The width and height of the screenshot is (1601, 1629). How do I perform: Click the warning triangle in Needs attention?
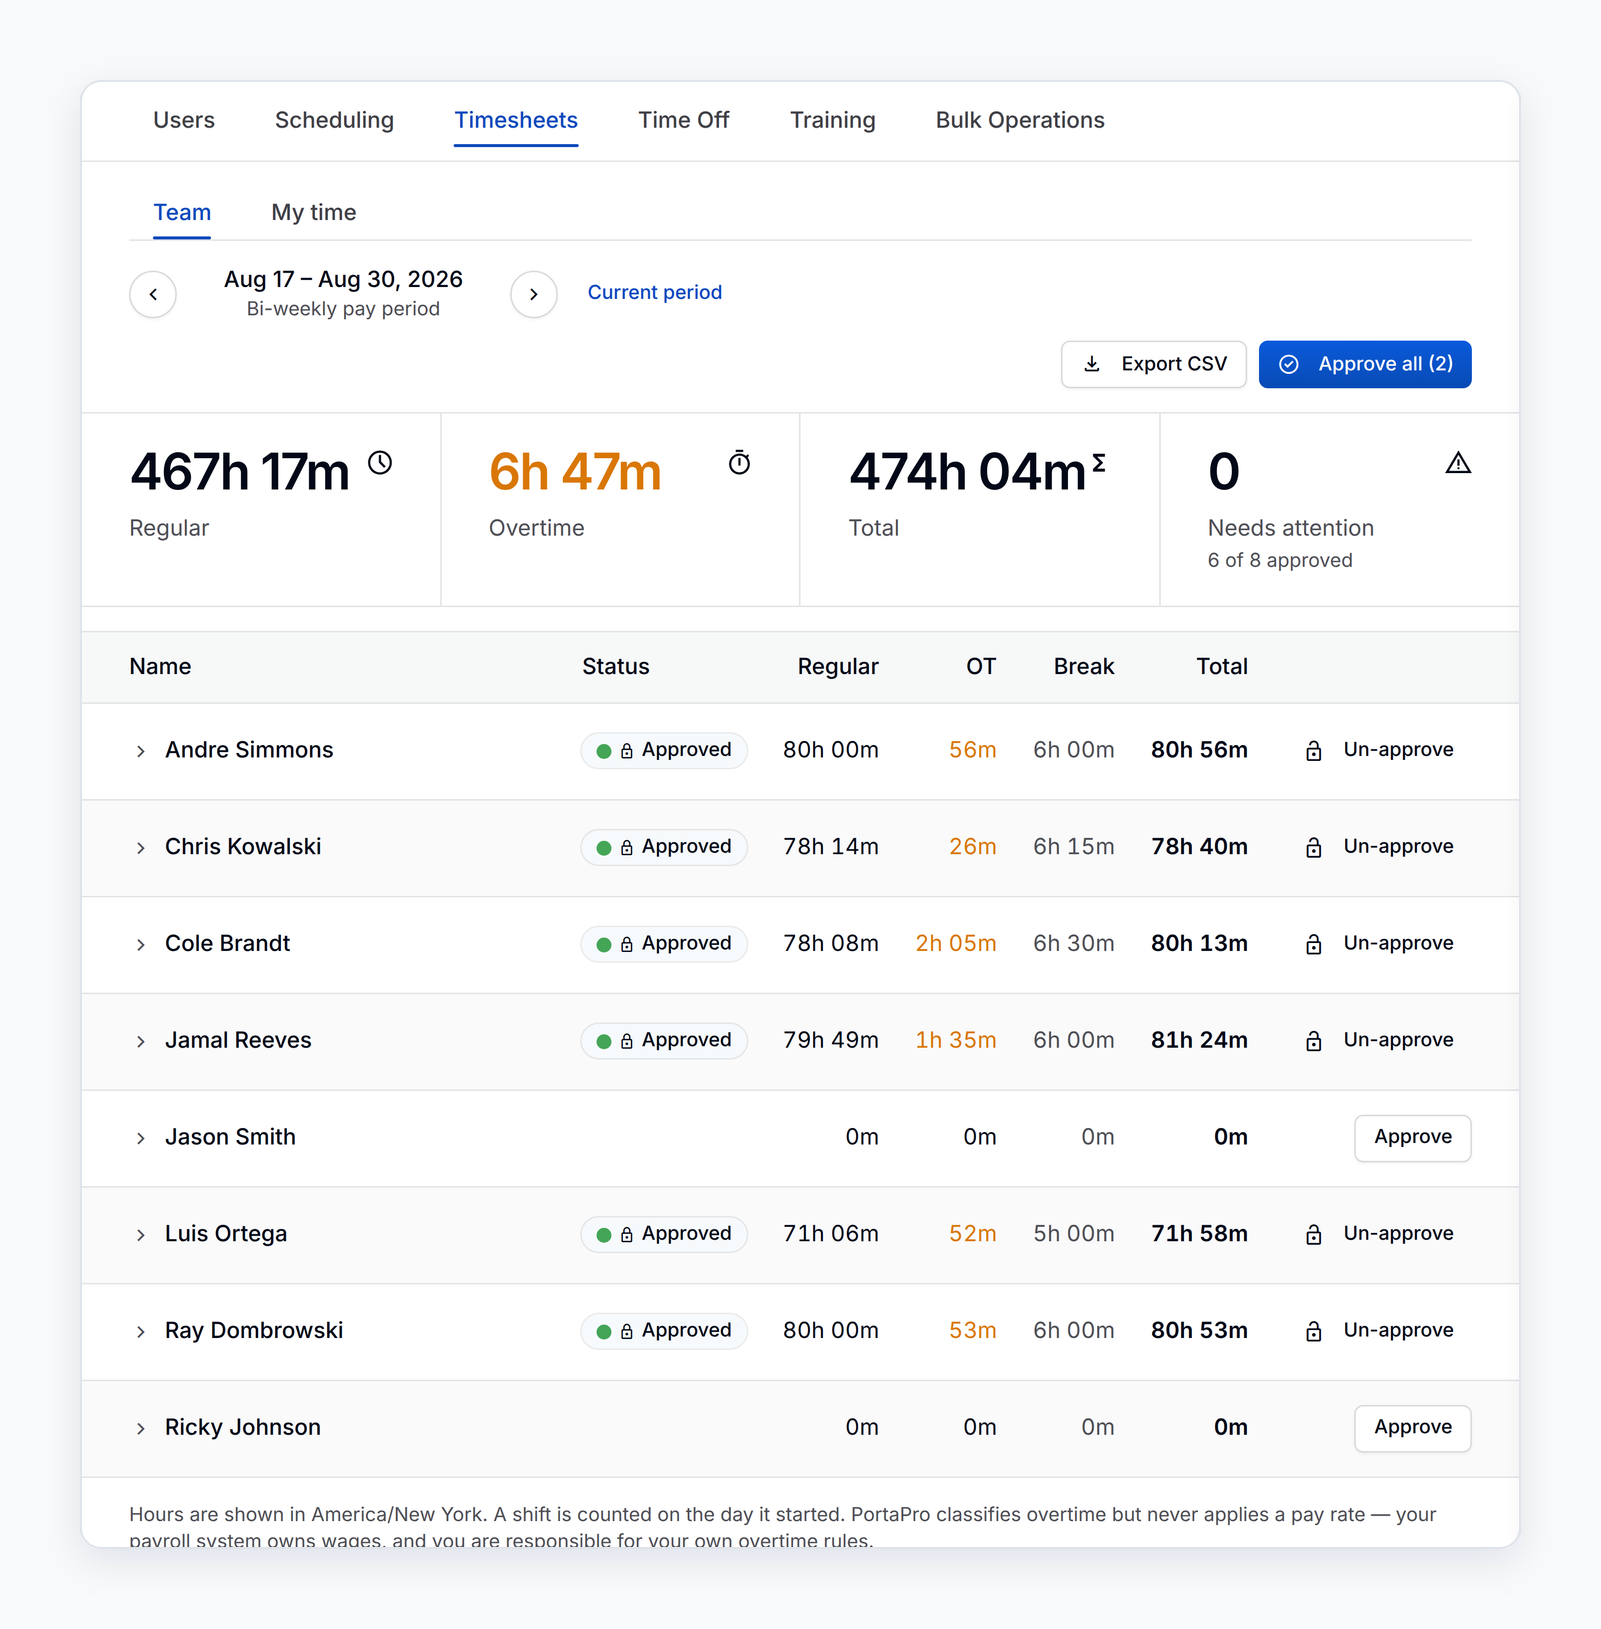(x=1458, y=463)
